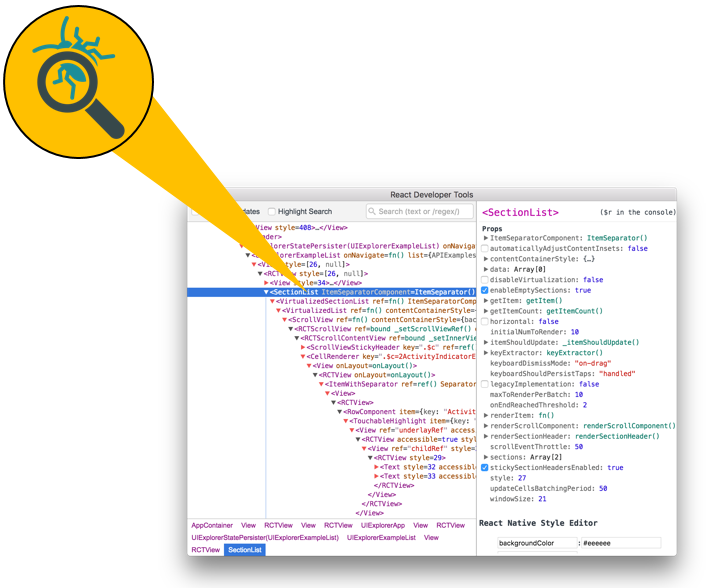Edit windowSize value 21
The image size is (709, 588).
(542, 499)
